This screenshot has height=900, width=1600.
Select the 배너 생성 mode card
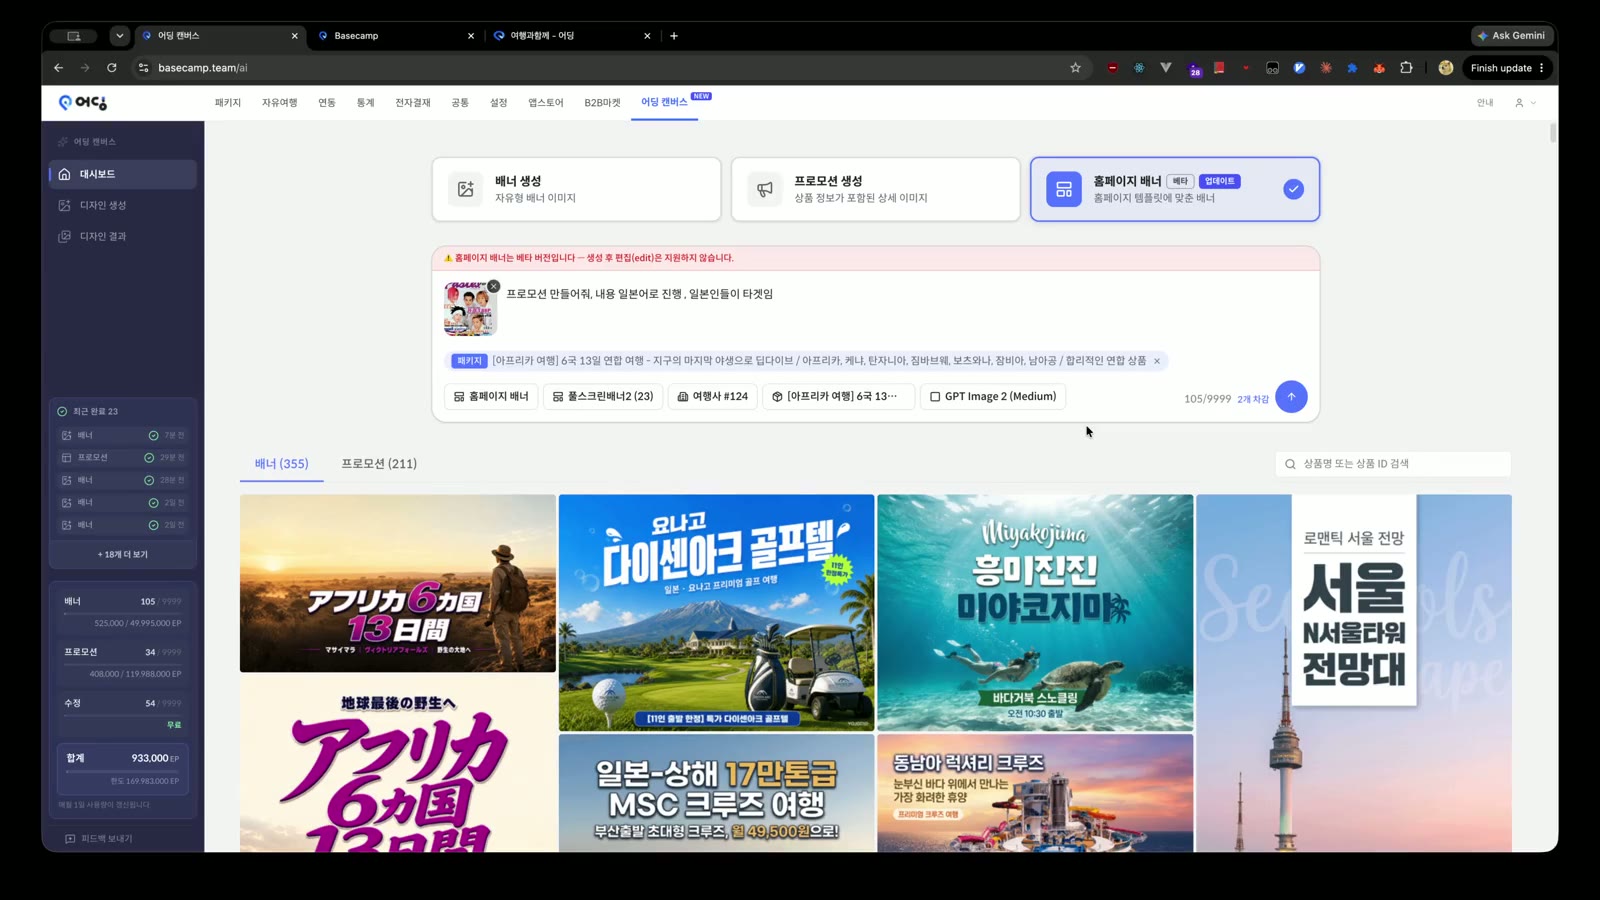[576, 189]
